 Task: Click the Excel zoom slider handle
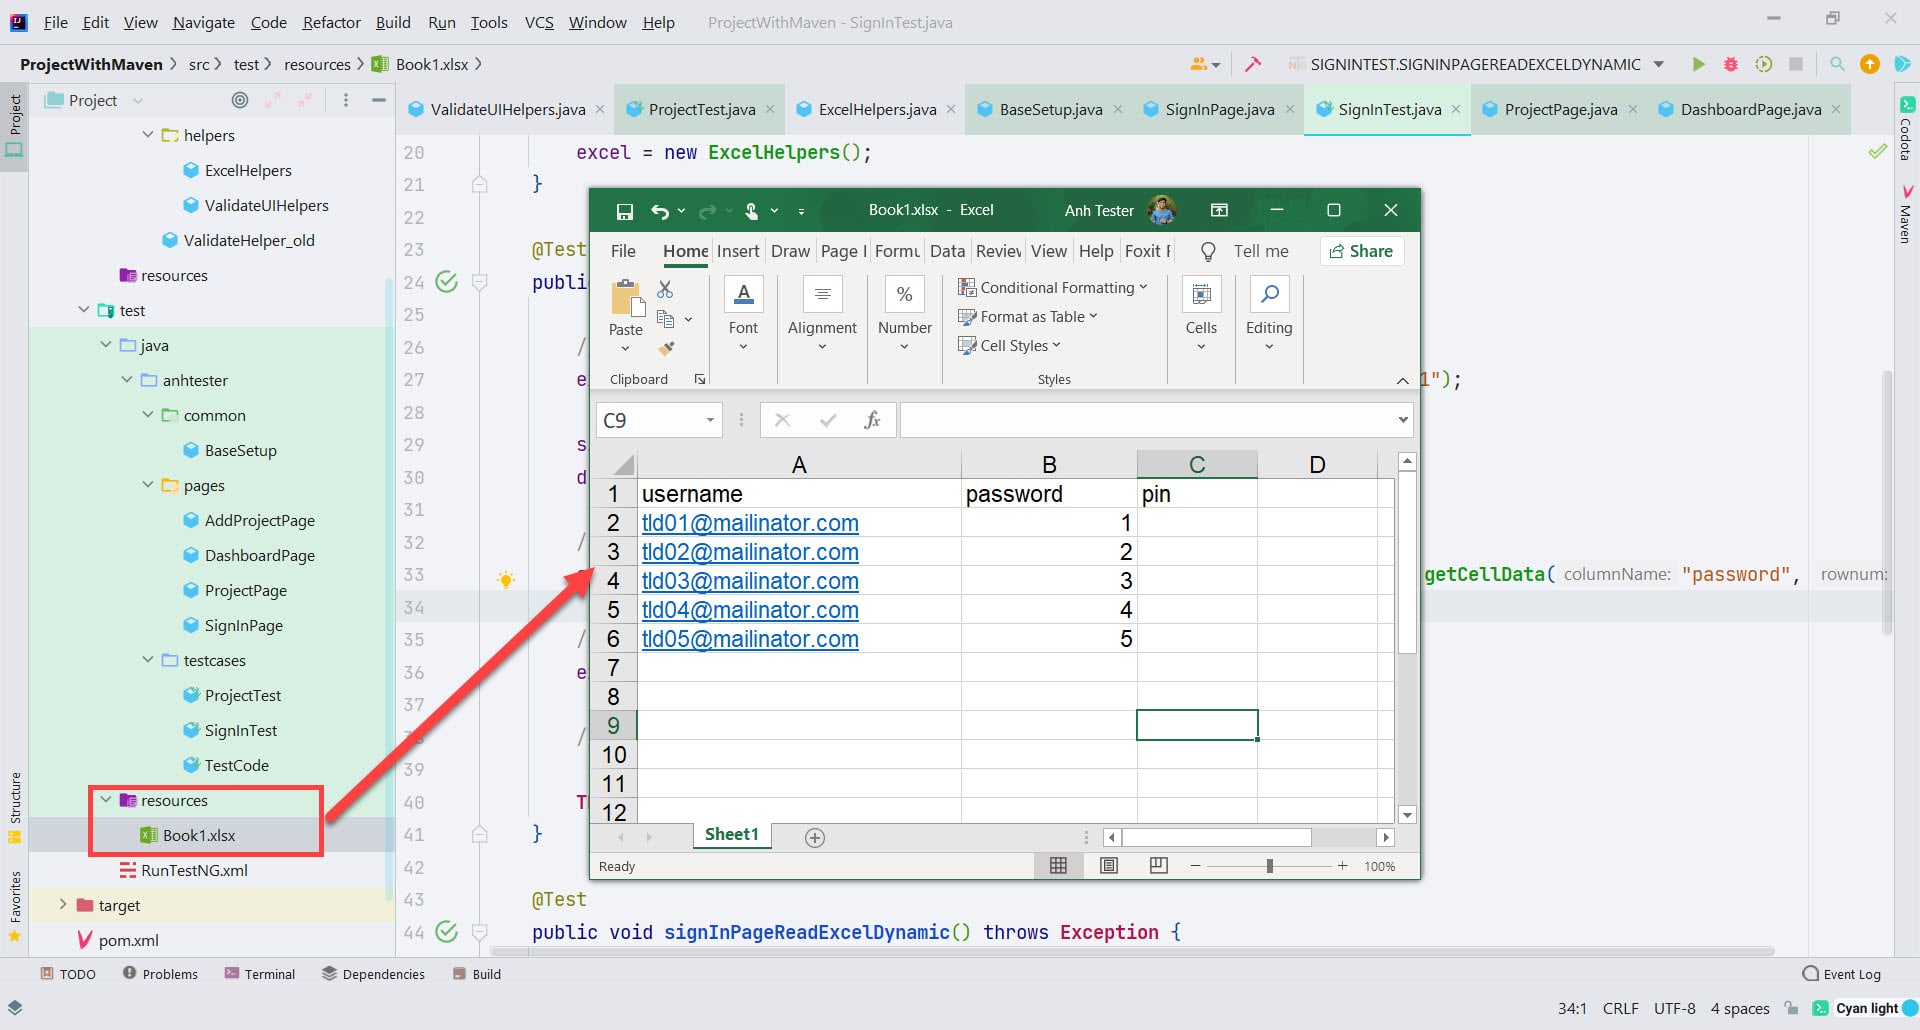click(x=1269, y=866)
